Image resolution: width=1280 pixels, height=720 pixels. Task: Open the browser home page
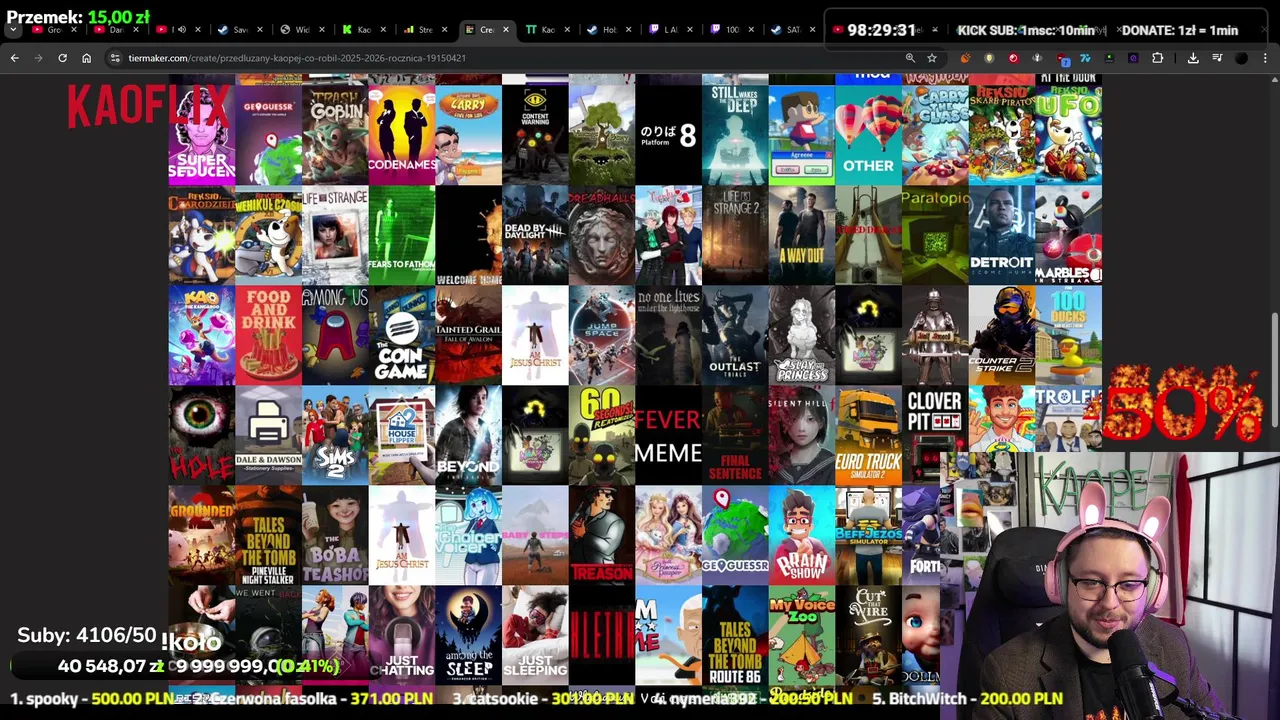tap(86, 58)
